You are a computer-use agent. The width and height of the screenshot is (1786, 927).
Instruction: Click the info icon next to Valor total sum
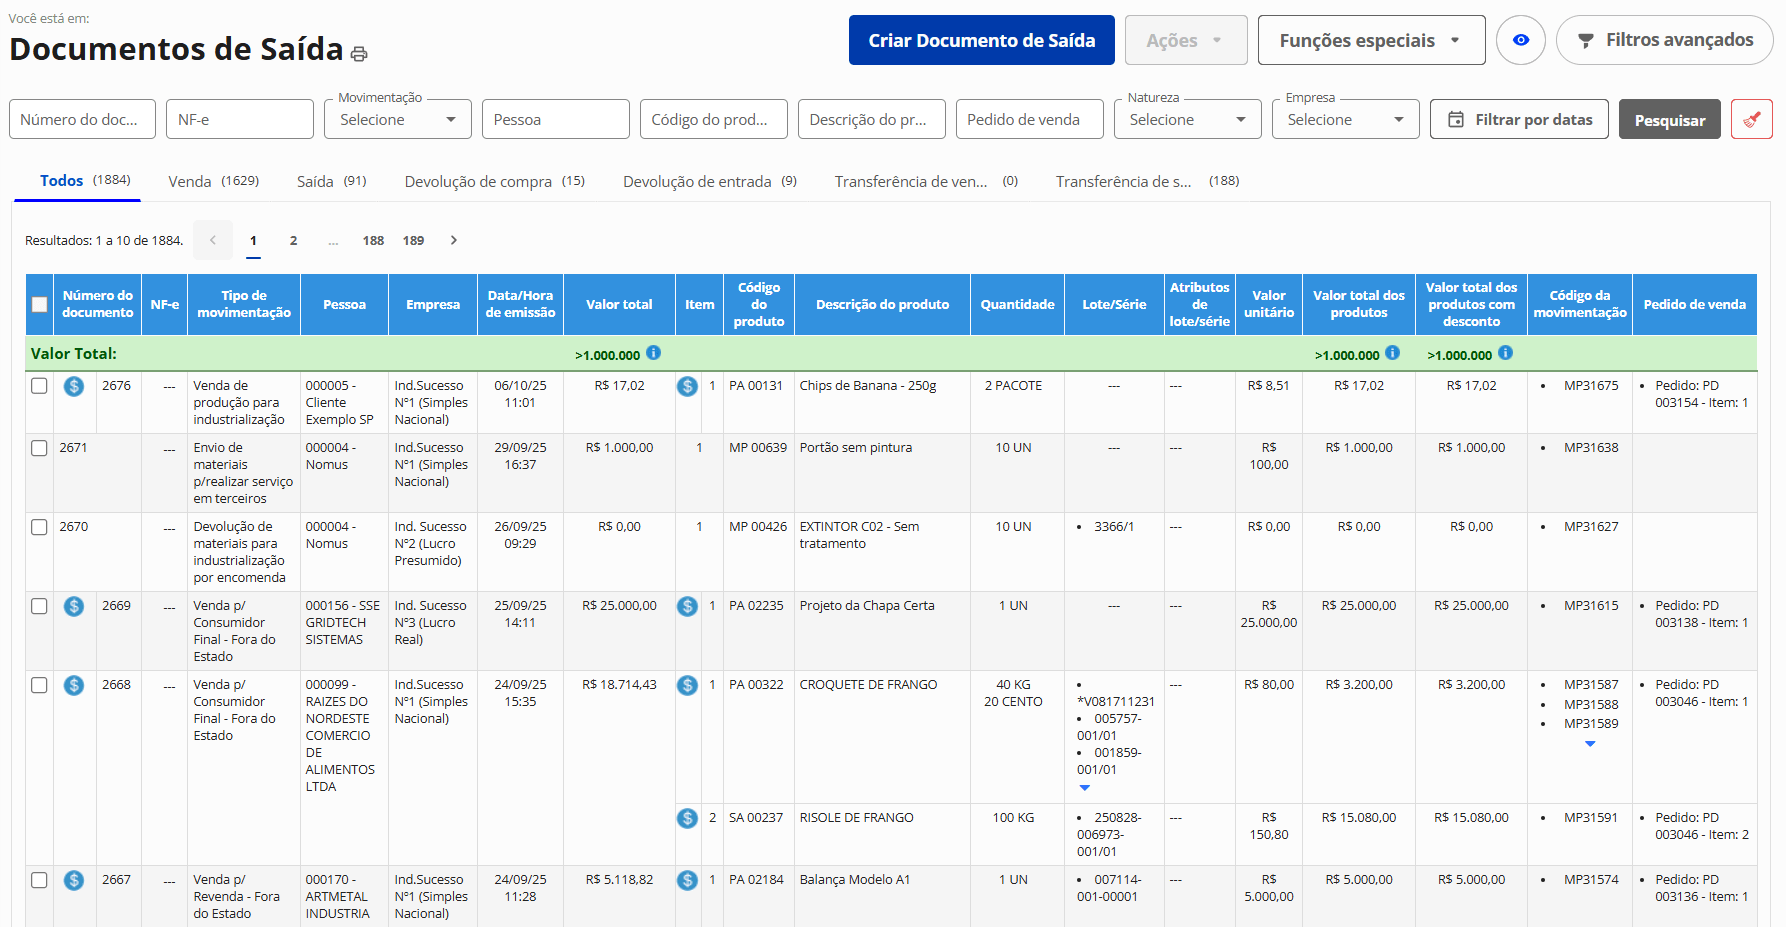(x=653, y=353)
